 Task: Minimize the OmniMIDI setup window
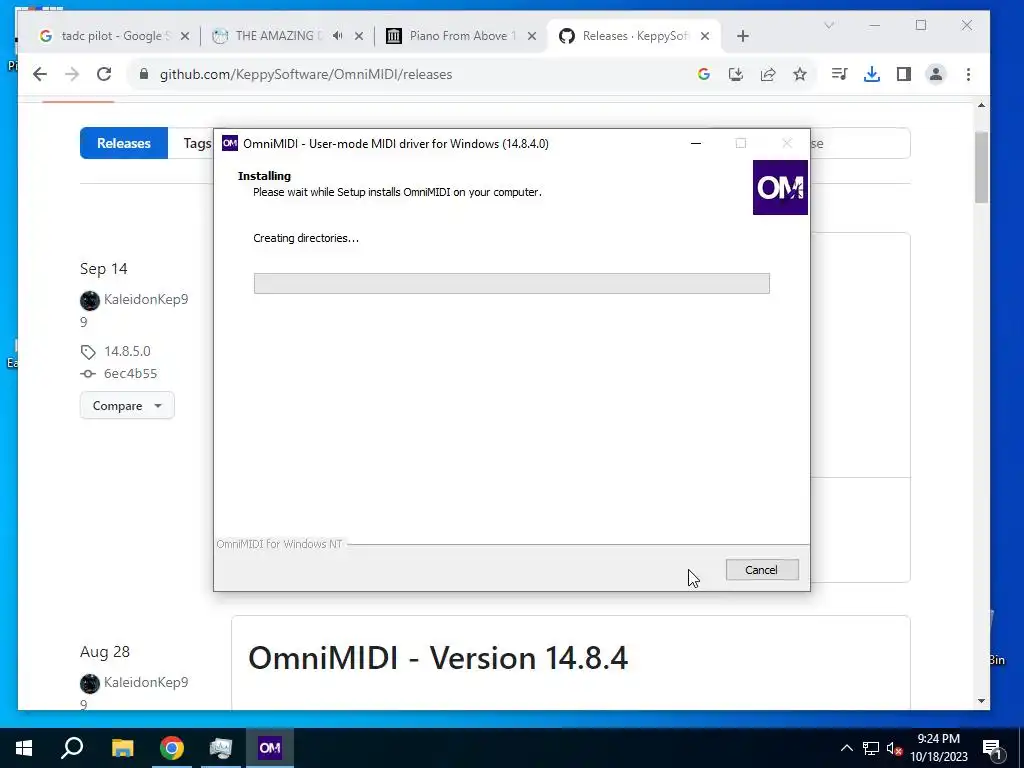[x=696, y=143]
